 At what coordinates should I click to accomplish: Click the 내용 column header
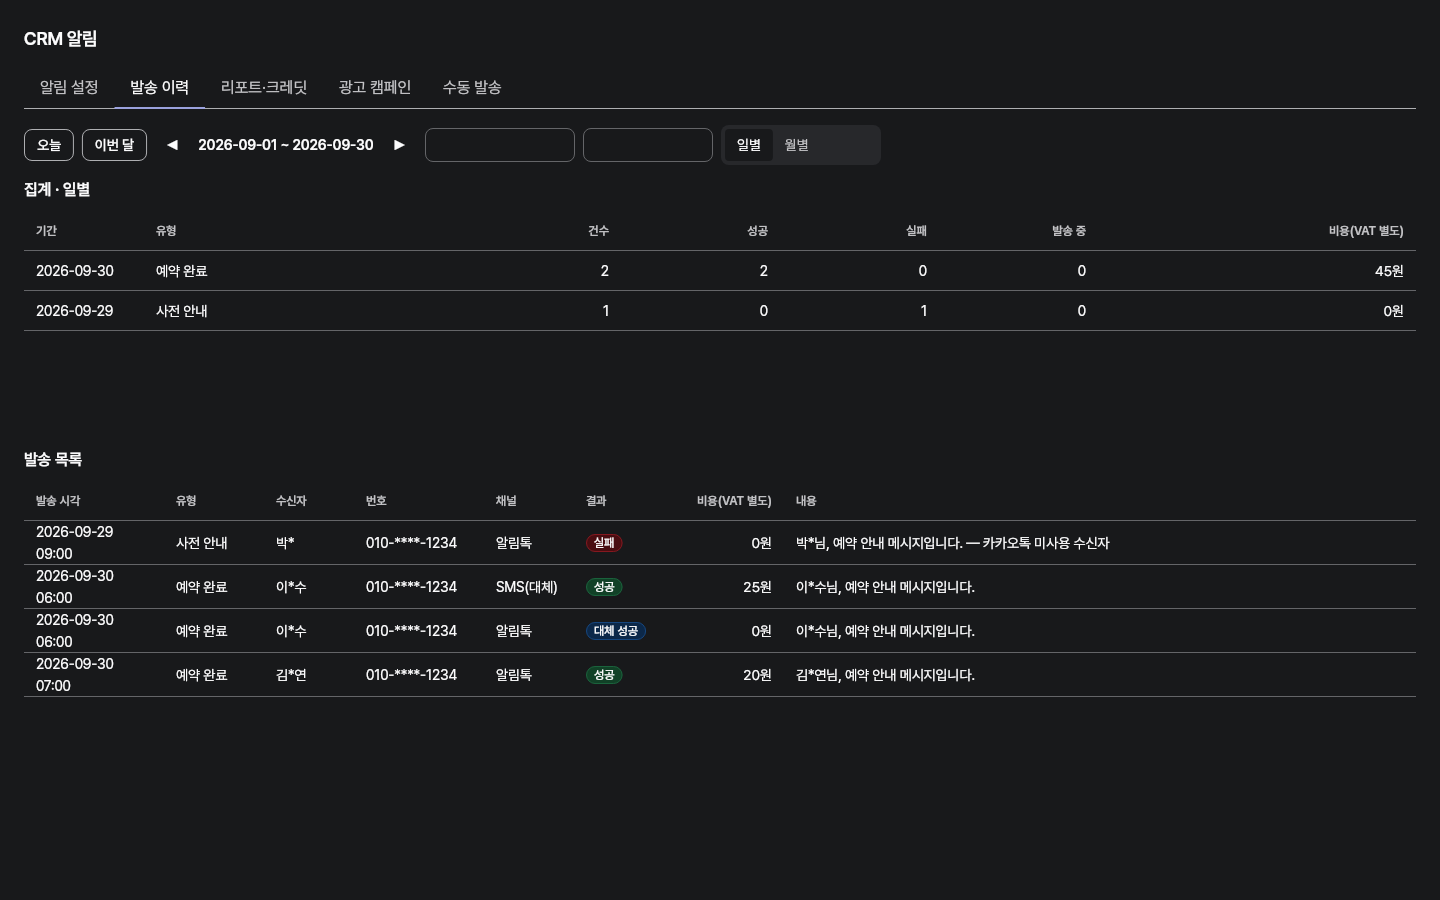coord(806,501)
